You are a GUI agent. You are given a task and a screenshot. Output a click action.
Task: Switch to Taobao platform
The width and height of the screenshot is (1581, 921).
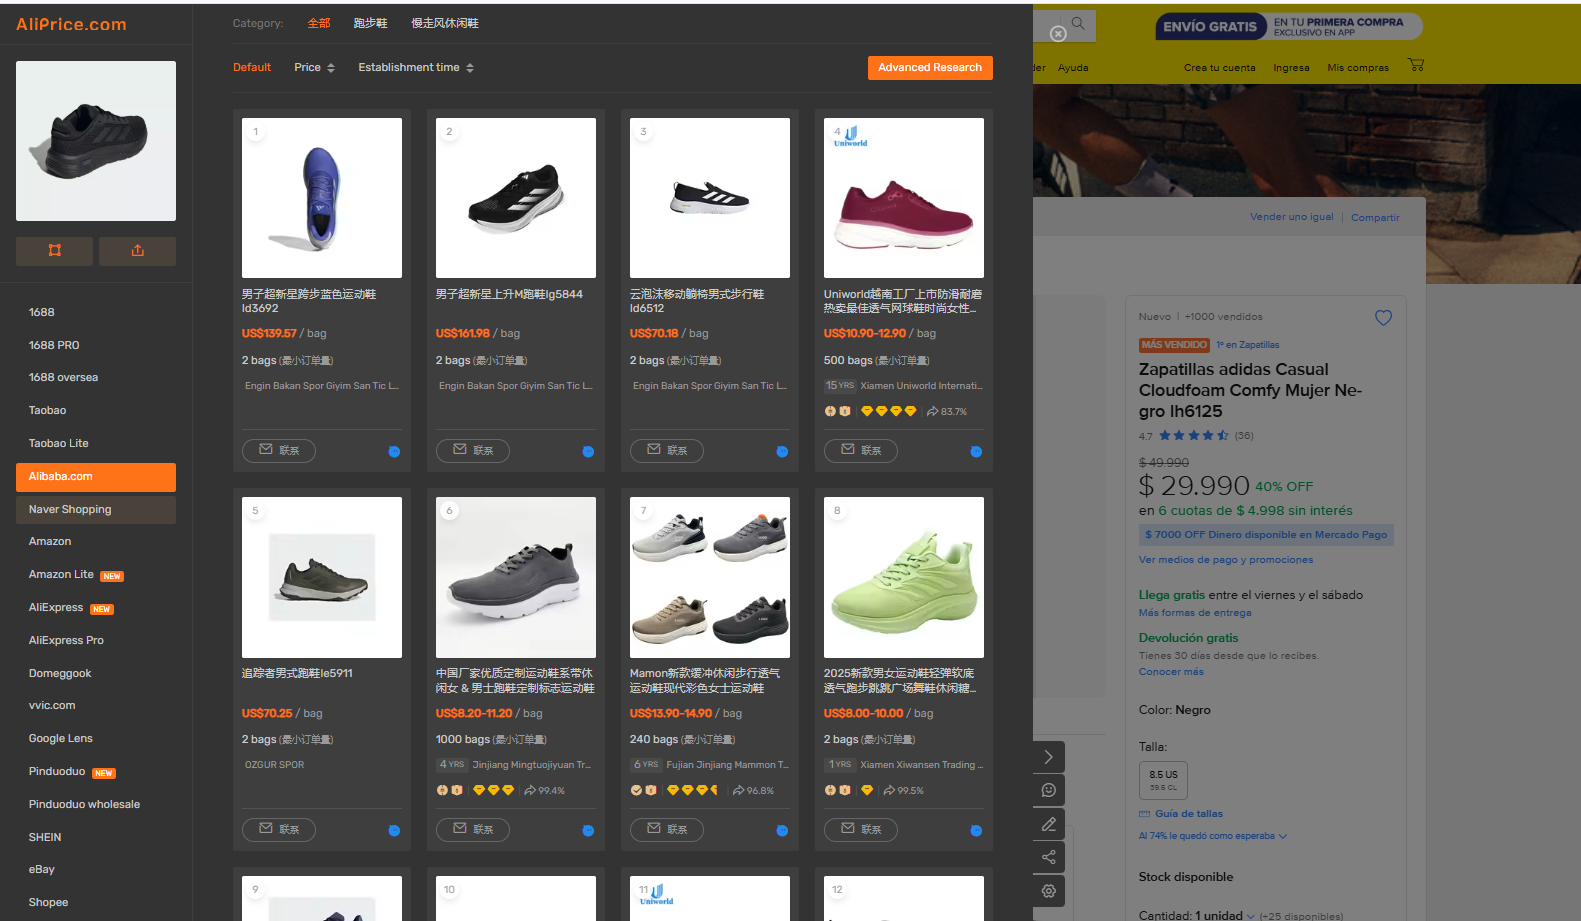(x=96, y=410)
